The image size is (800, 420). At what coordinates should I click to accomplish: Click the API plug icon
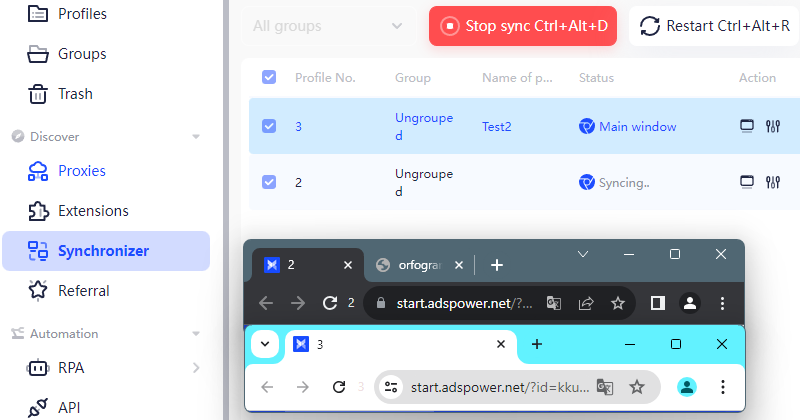click(x=38, y=408)
